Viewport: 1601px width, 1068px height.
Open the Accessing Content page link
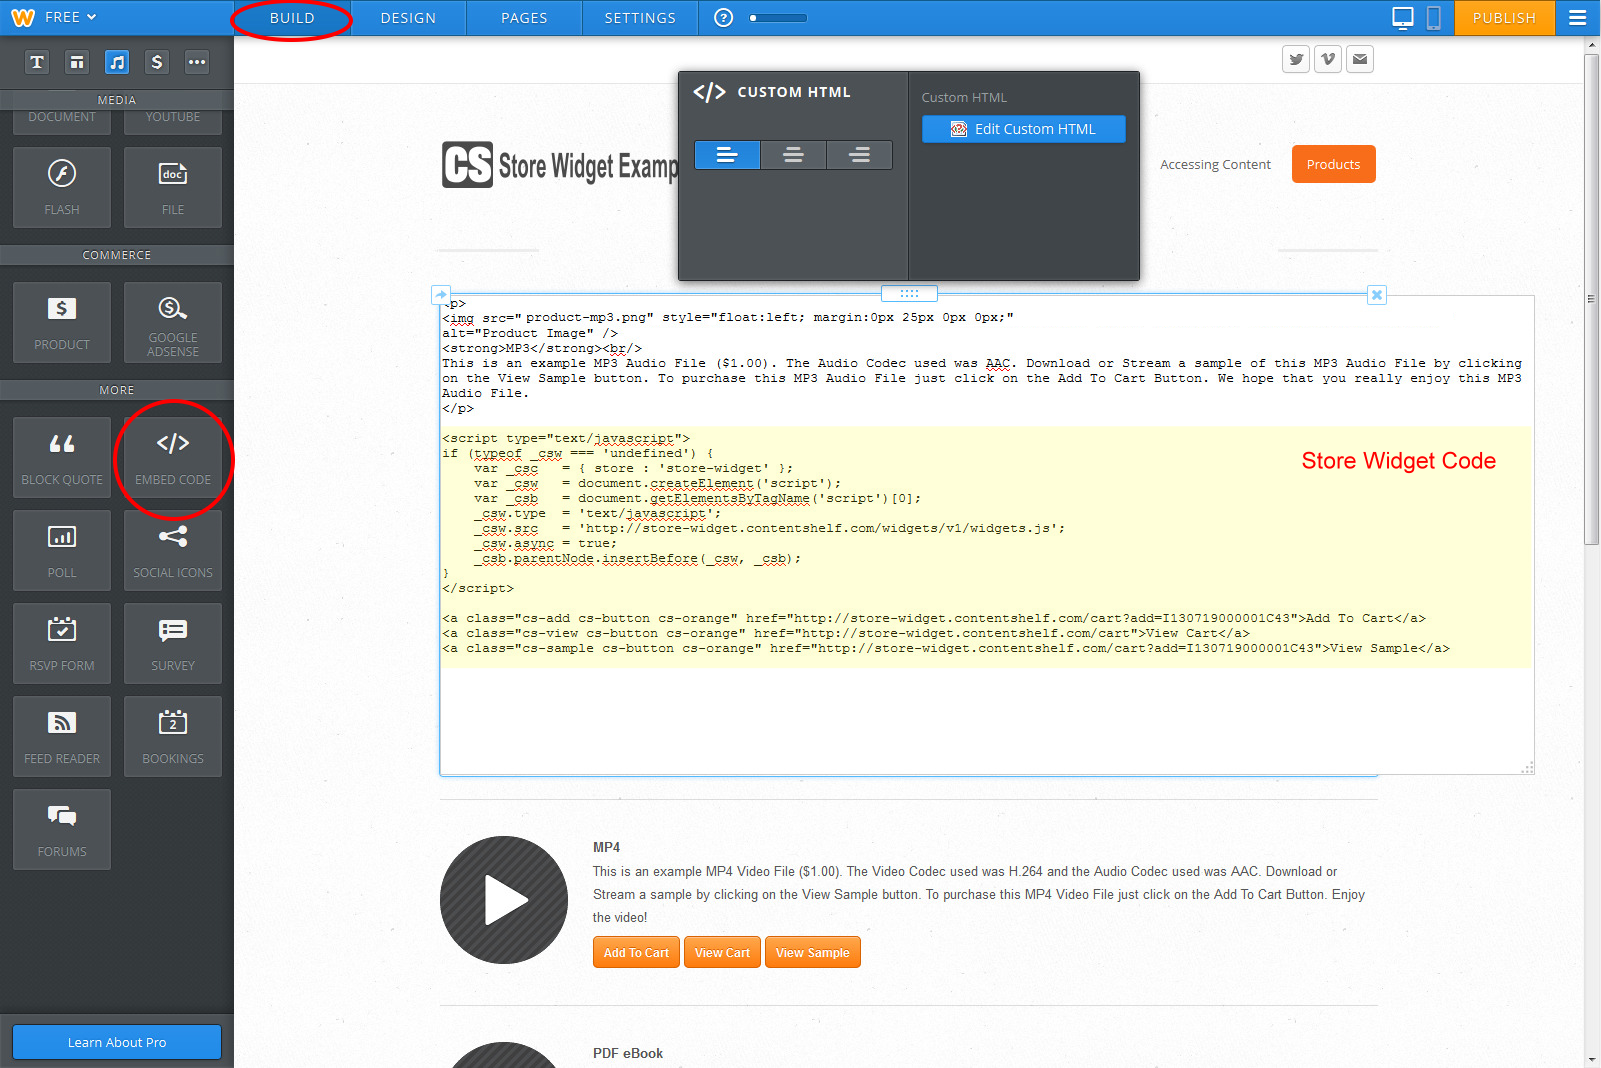[x=1215, y=164]
